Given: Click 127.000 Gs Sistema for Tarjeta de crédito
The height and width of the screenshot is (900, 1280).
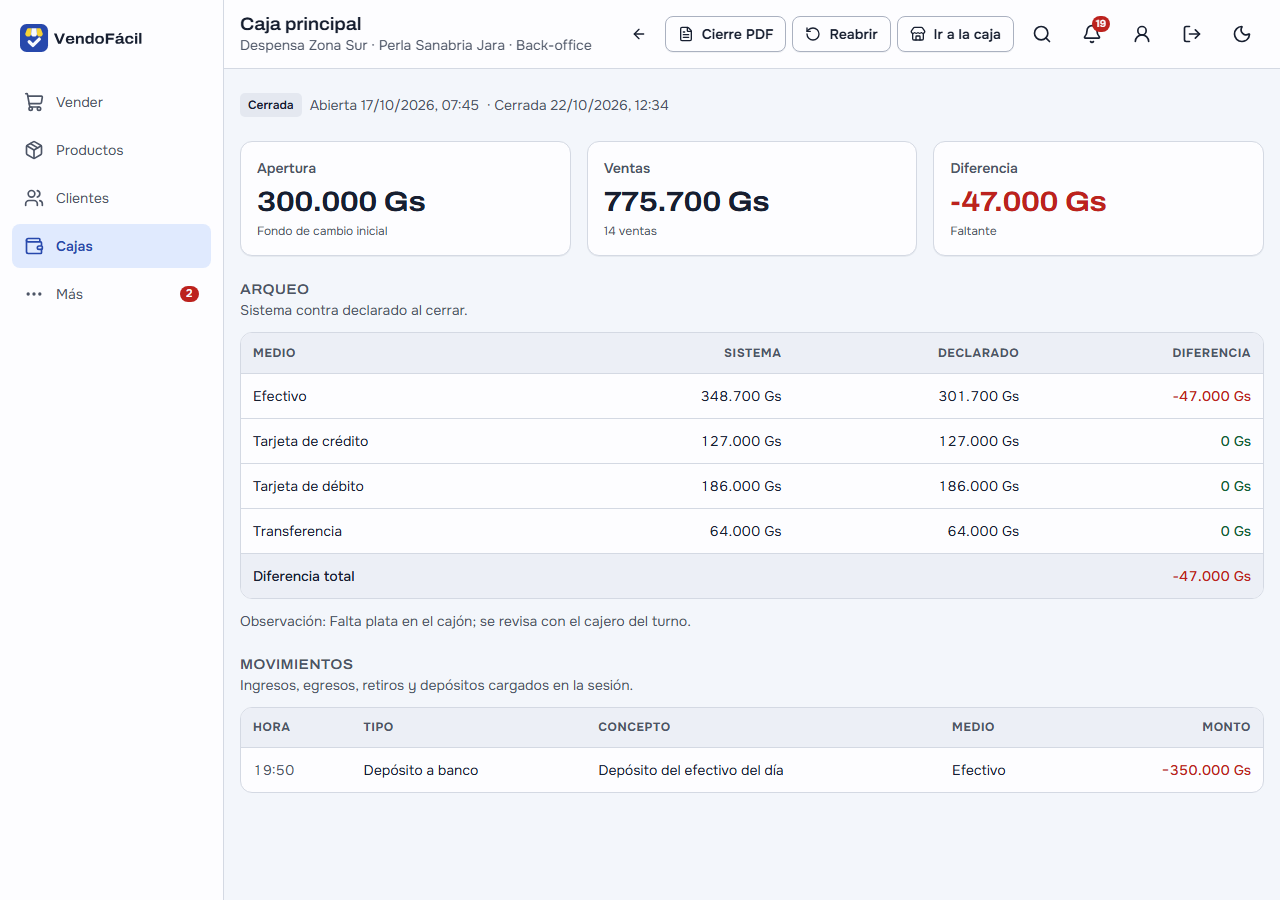Looking at the screenshot, I should [741, 441].
